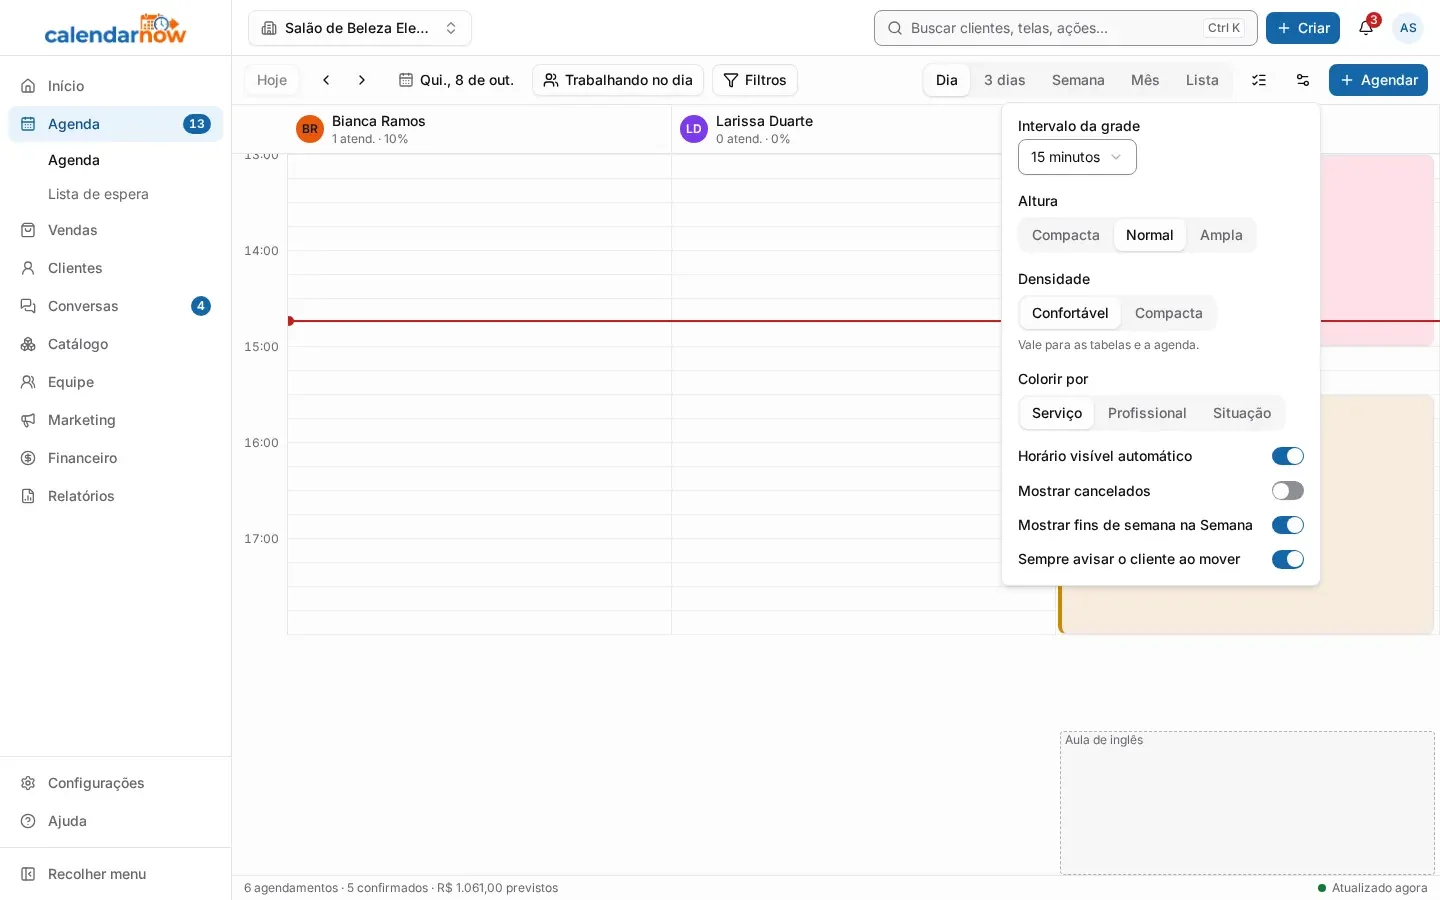Close the display settings sliders icon
This screenshot has width=1440, height=900.
(1303, 80)
